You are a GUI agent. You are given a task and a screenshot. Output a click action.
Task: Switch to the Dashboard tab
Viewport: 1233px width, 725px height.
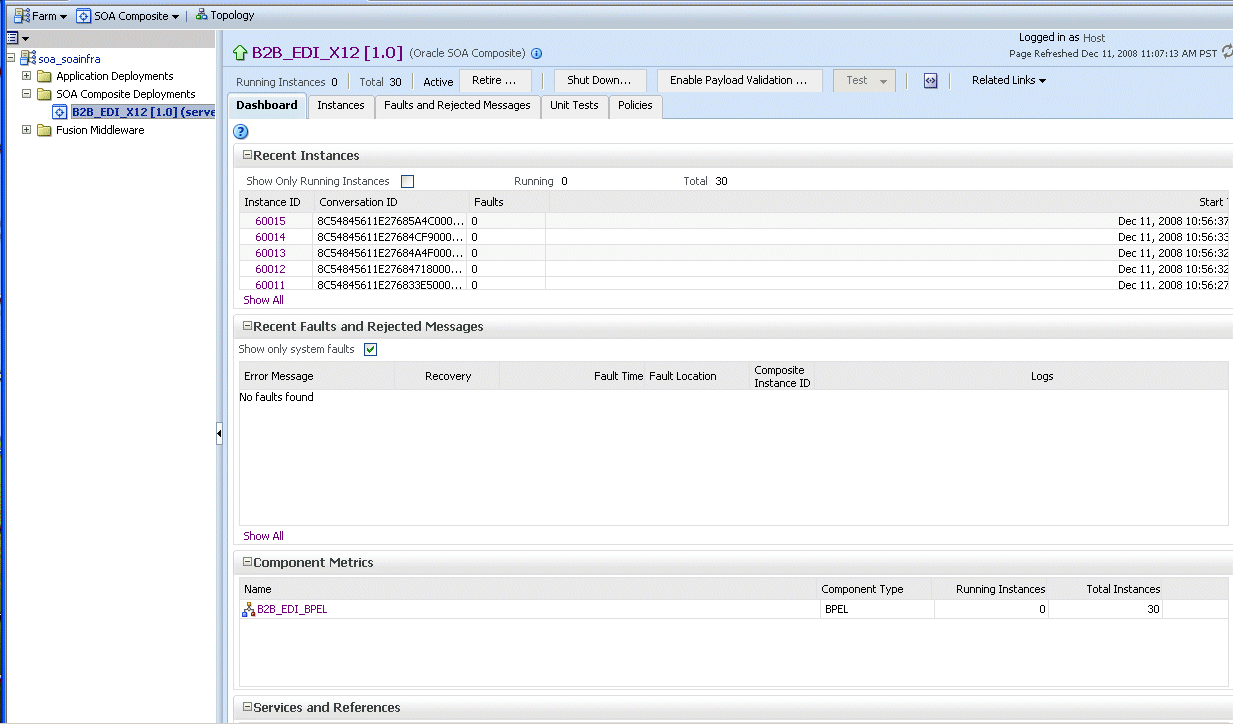[267, 106]
